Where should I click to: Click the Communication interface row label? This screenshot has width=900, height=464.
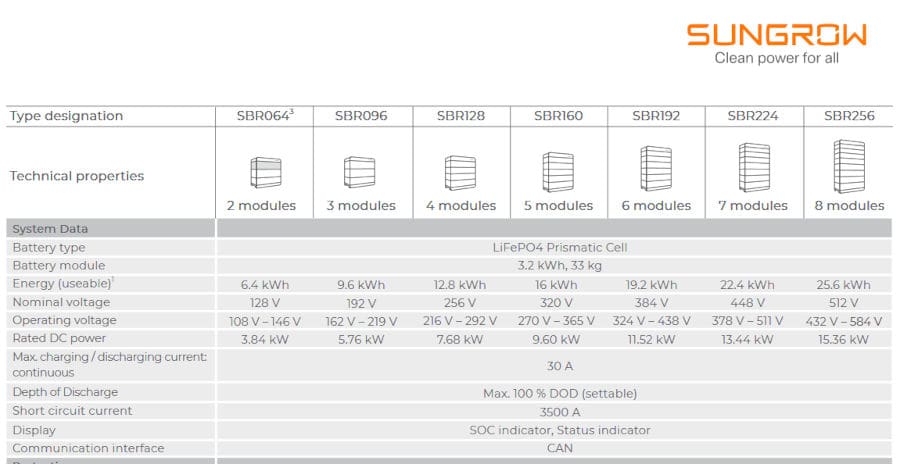[88, 448]
